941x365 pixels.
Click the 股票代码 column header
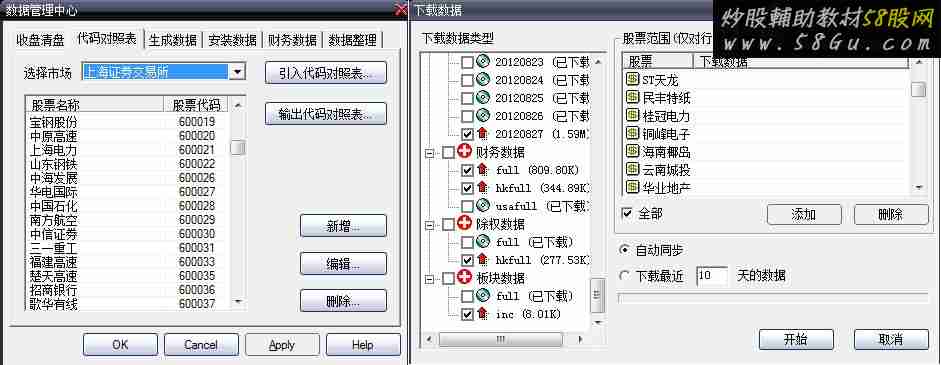click(196, 105)
